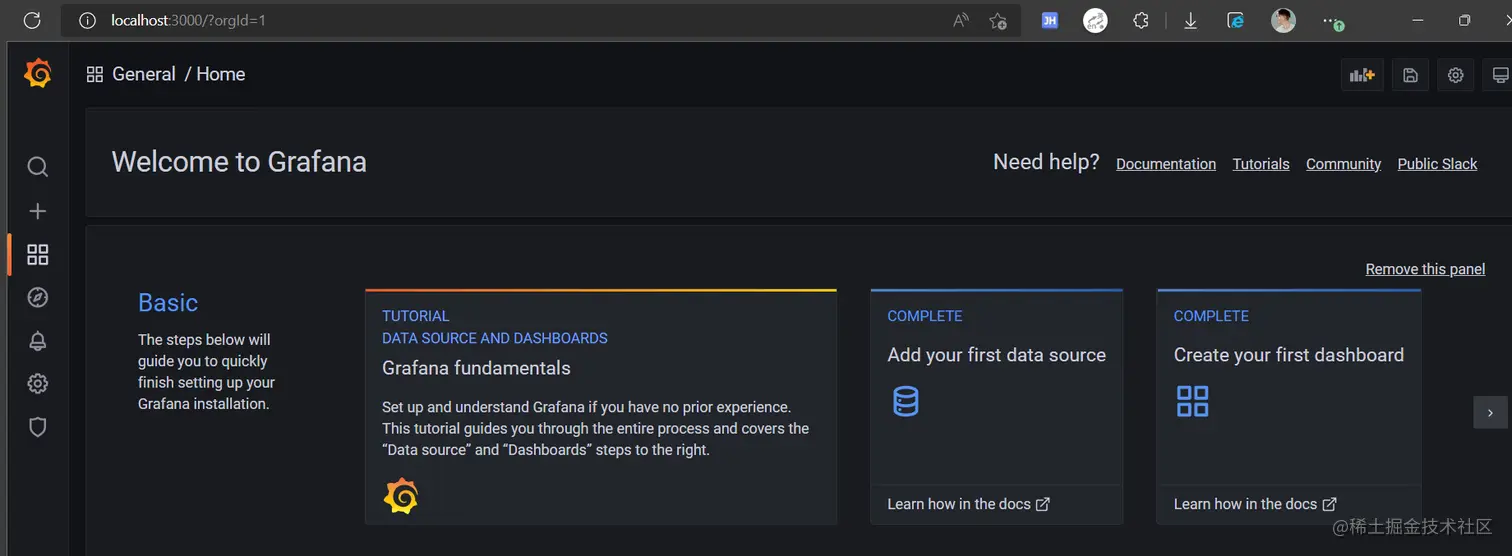Click the Create your first dashboard heading
The image size is (1512, 556).
(1288, 355)
